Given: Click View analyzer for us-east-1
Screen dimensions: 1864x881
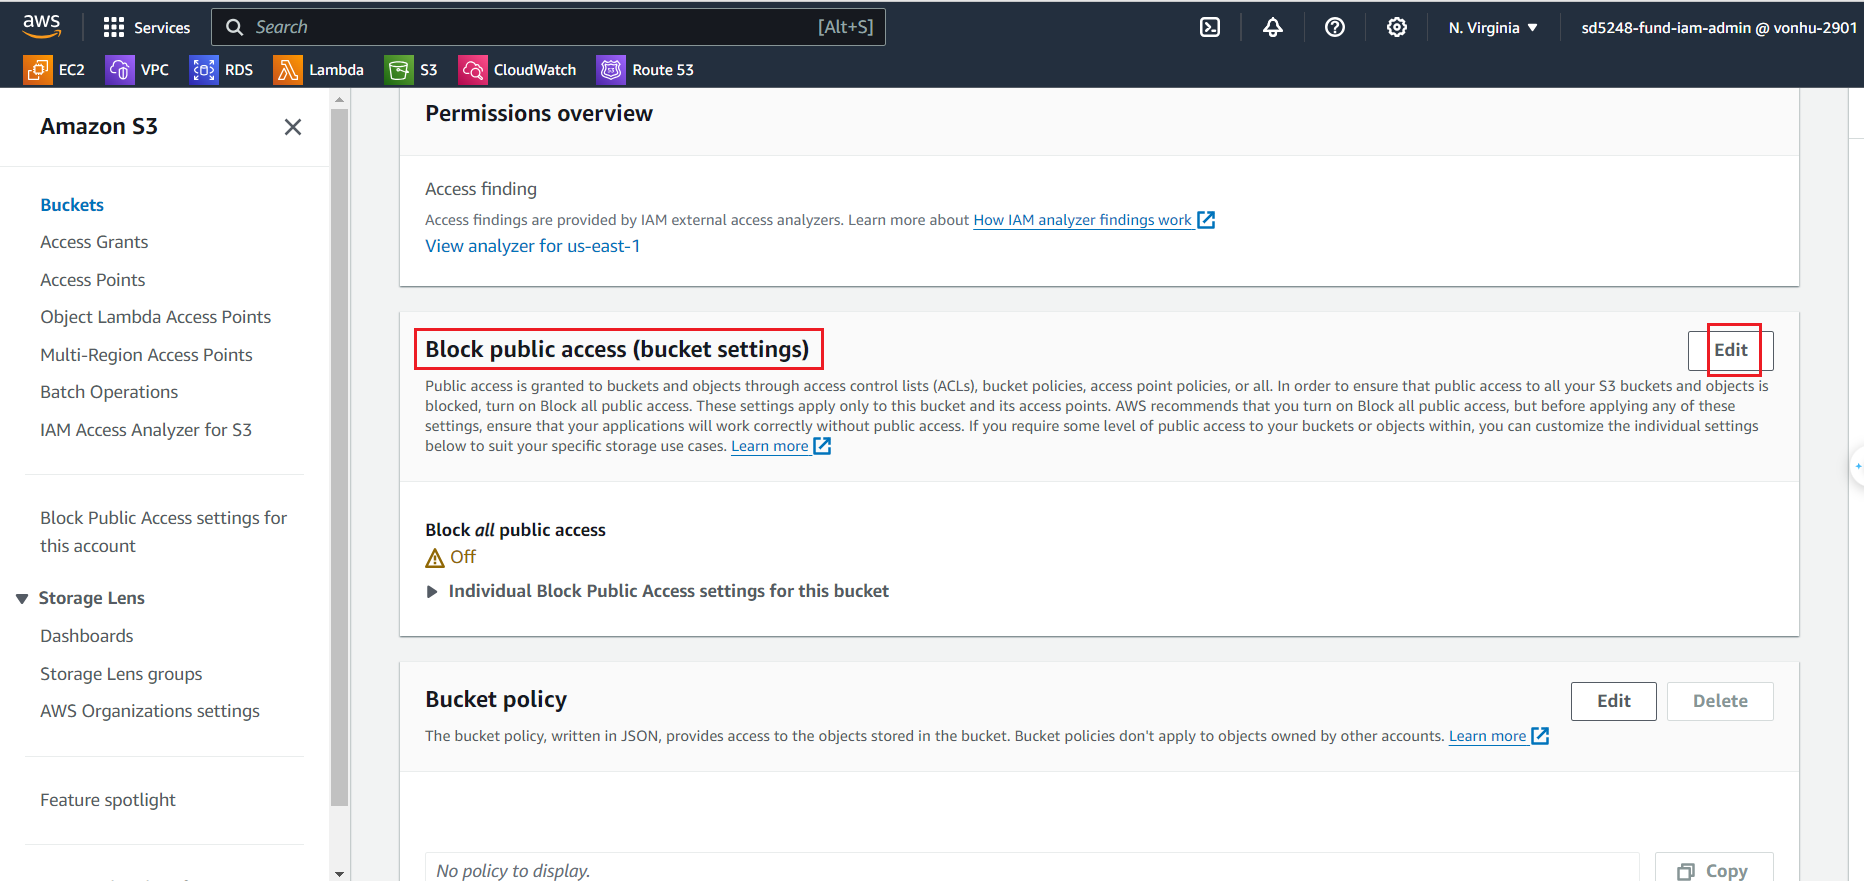Looking at the screenshot, I should pos(533,246).
